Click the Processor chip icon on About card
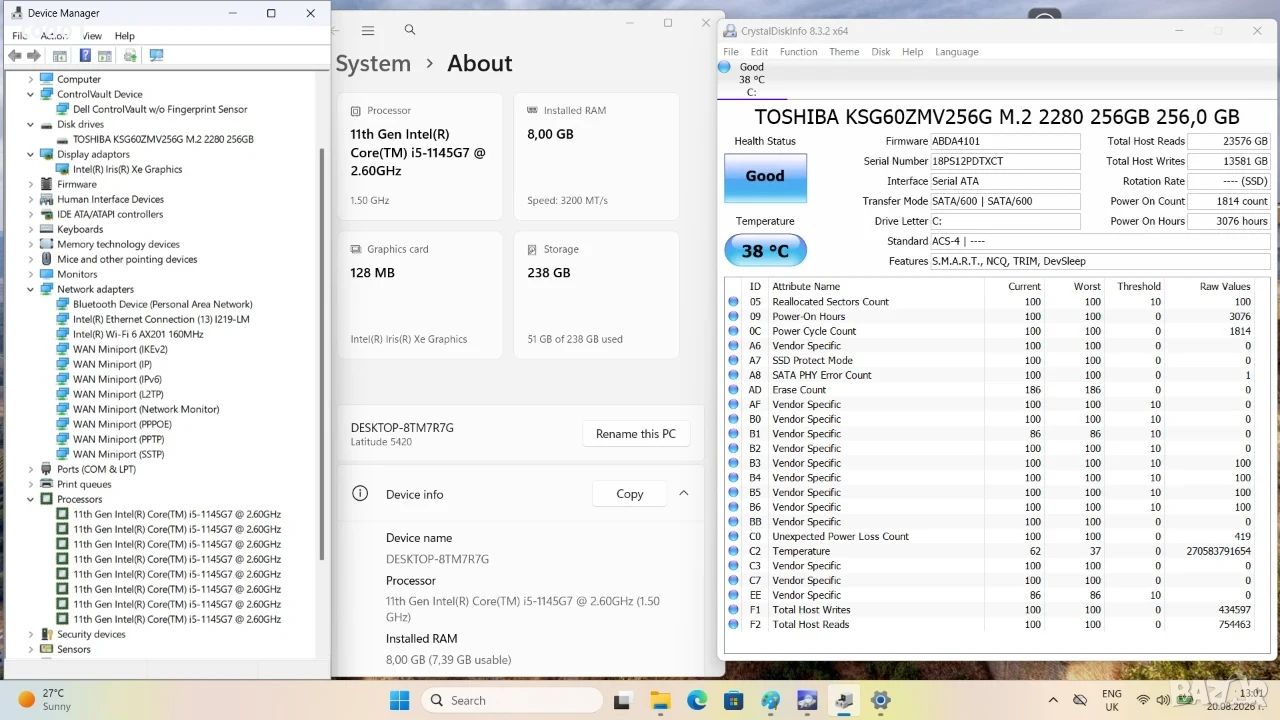 click(x=357, y=111)
